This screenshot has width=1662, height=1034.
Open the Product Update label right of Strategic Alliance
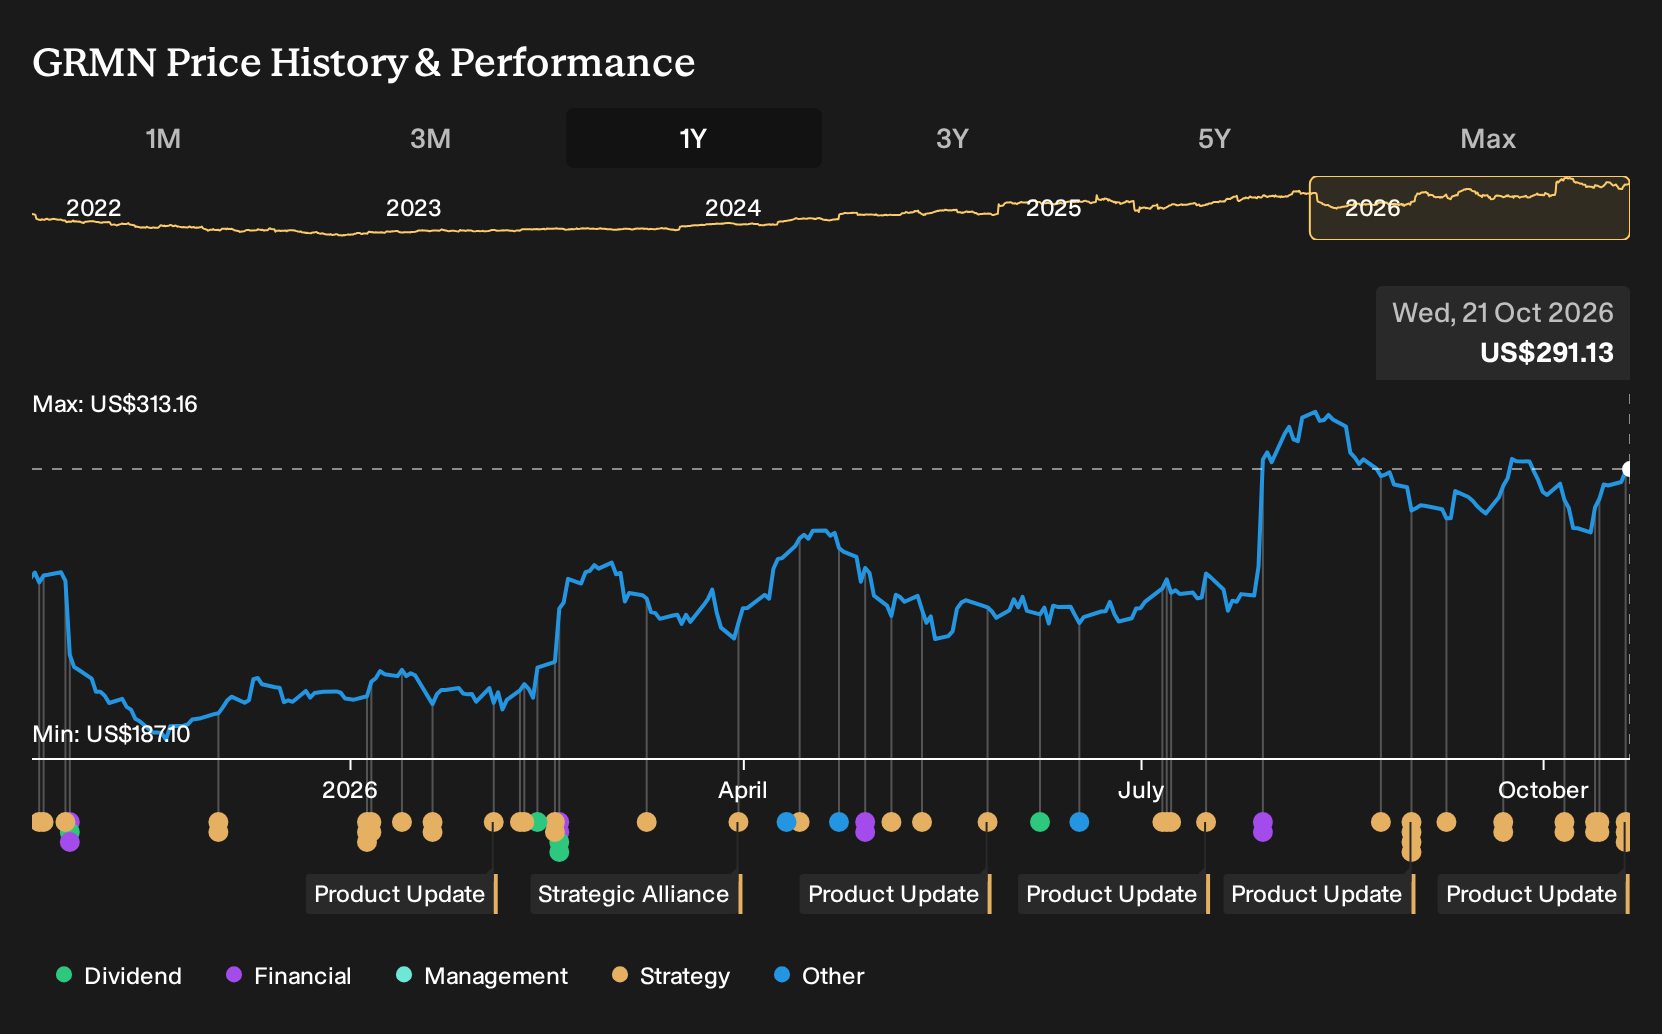(x=896, y=894)
